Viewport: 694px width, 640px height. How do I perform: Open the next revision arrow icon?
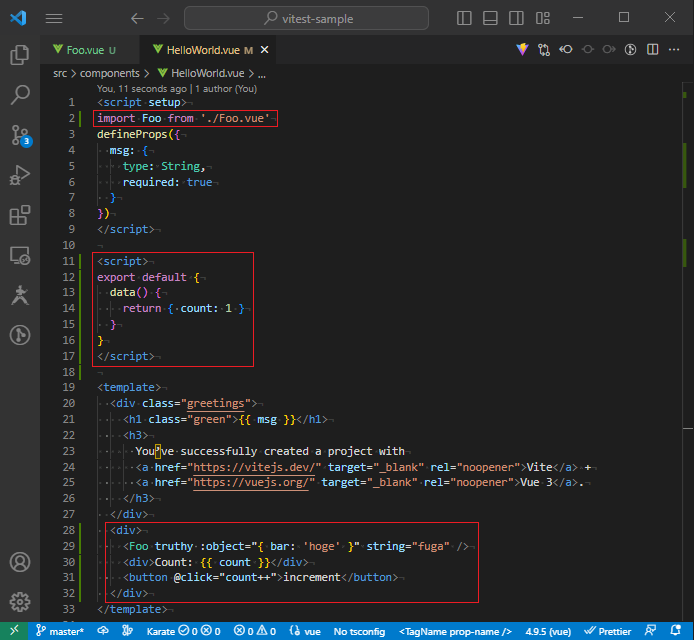[x=609, y=50]
